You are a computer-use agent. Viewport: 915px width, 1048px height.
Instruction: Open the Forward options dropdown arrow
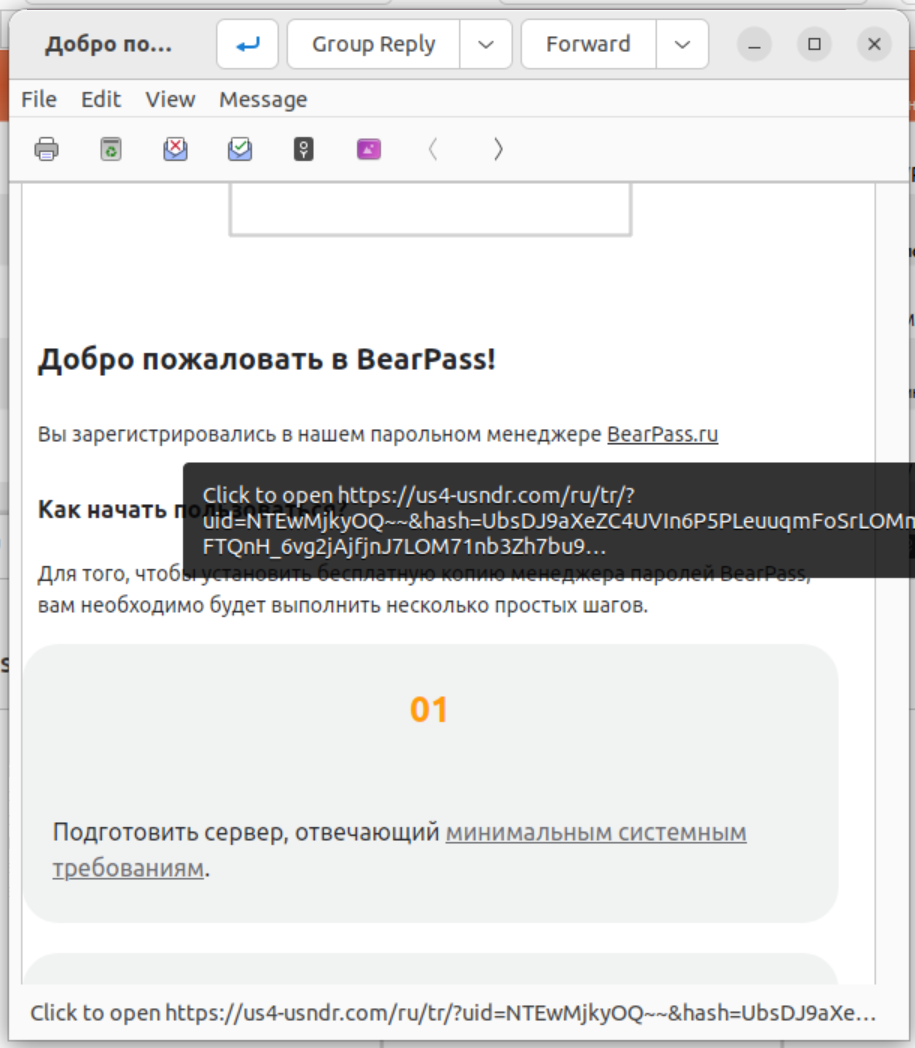pyautogui.click(x=682, y=45)
